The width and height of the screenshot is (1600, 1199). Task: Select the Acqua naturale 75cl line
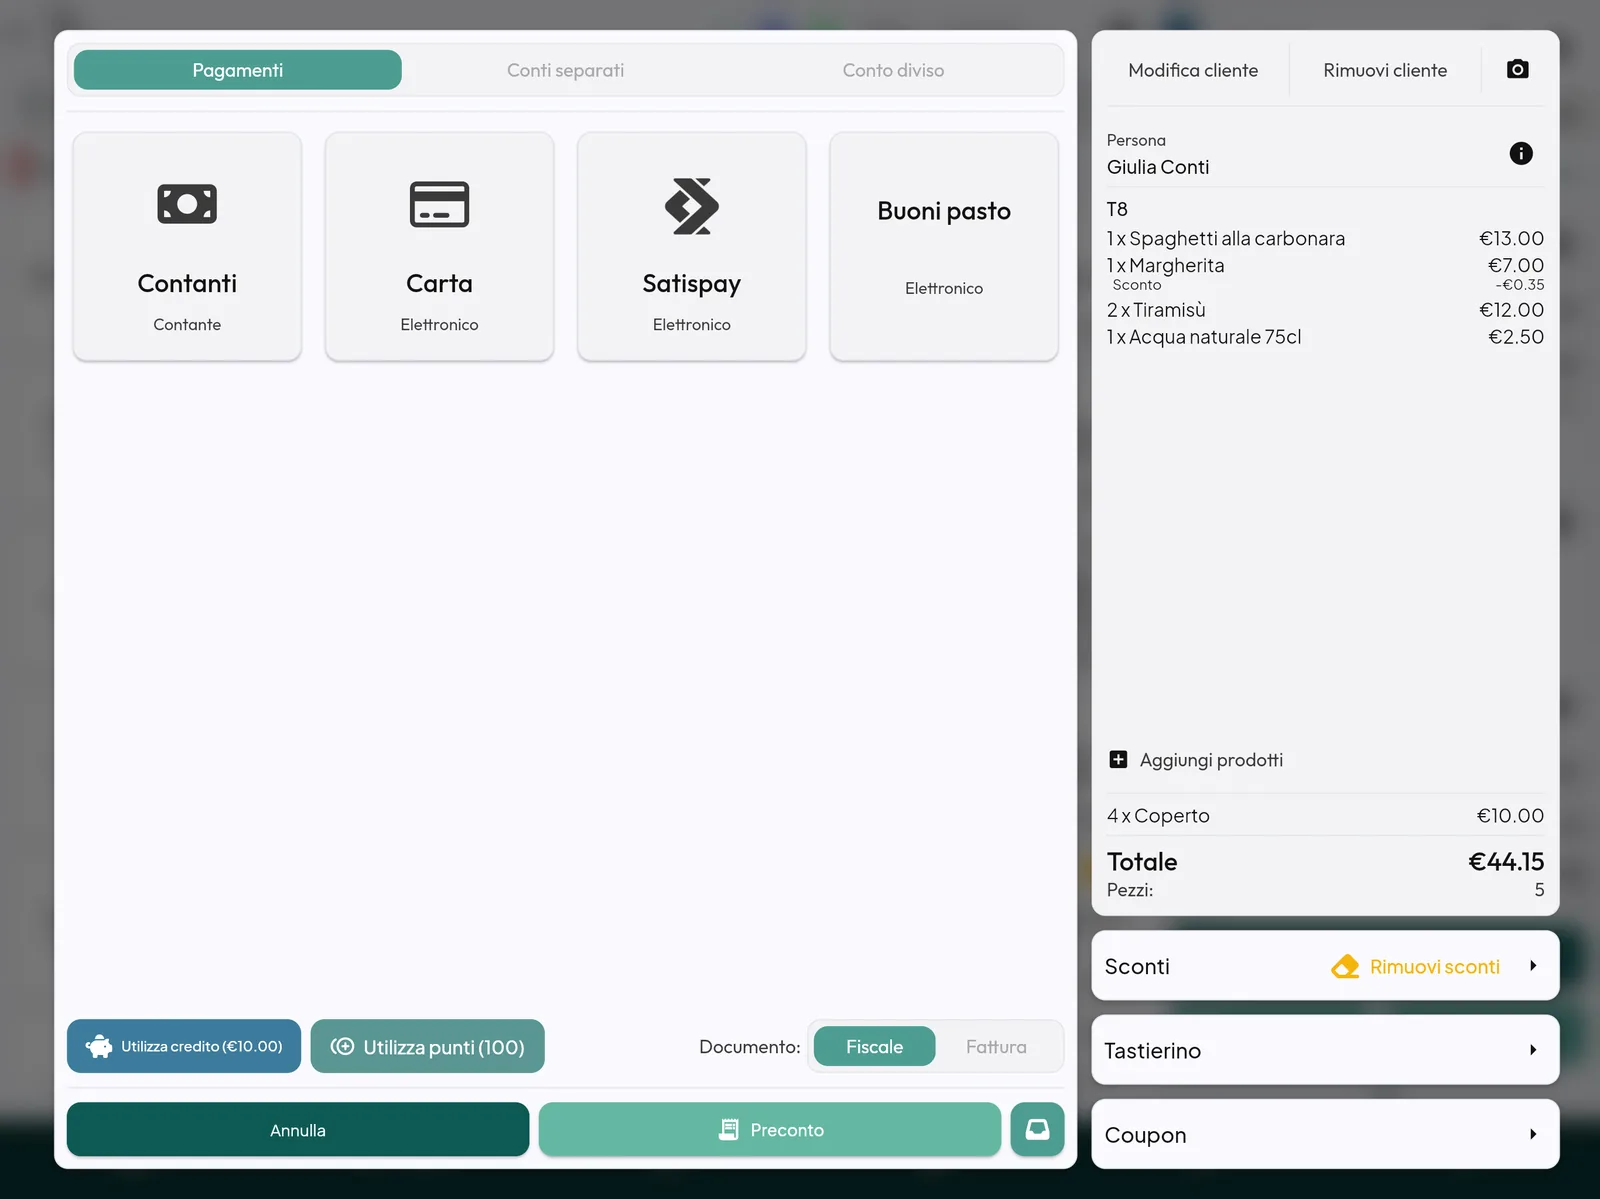1325,337
